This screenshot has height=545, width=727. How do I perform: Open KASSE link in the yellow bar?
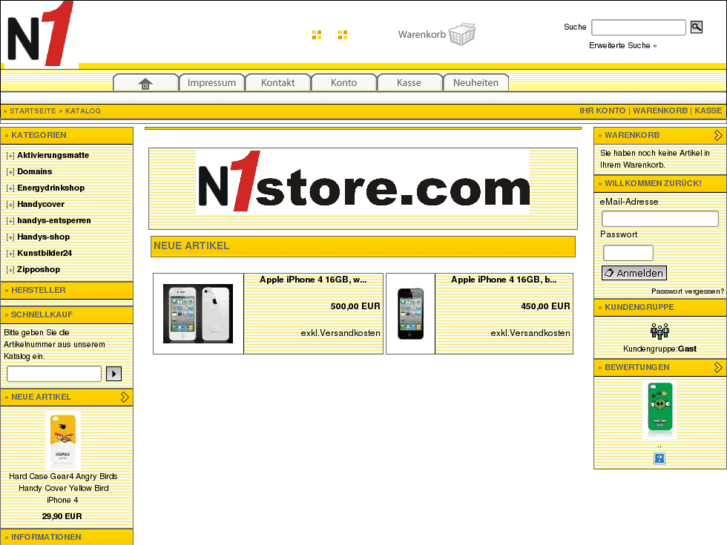pos(708,111)
